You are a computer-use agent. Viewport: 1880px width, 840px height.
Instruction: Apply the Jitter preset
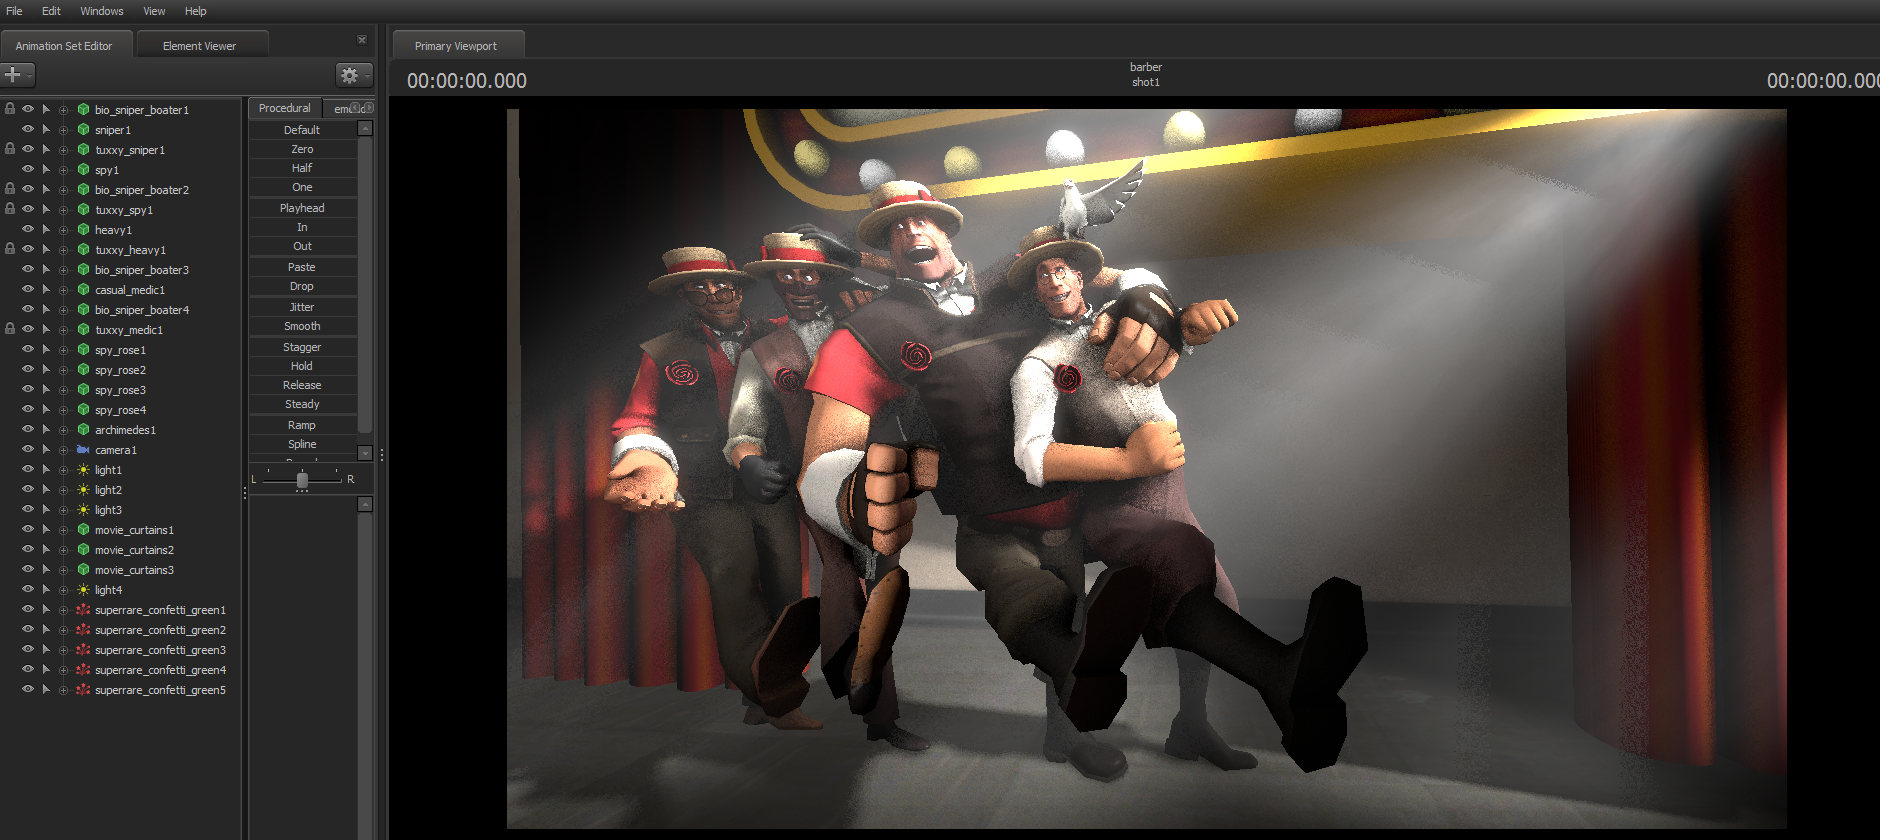(302, 307)
